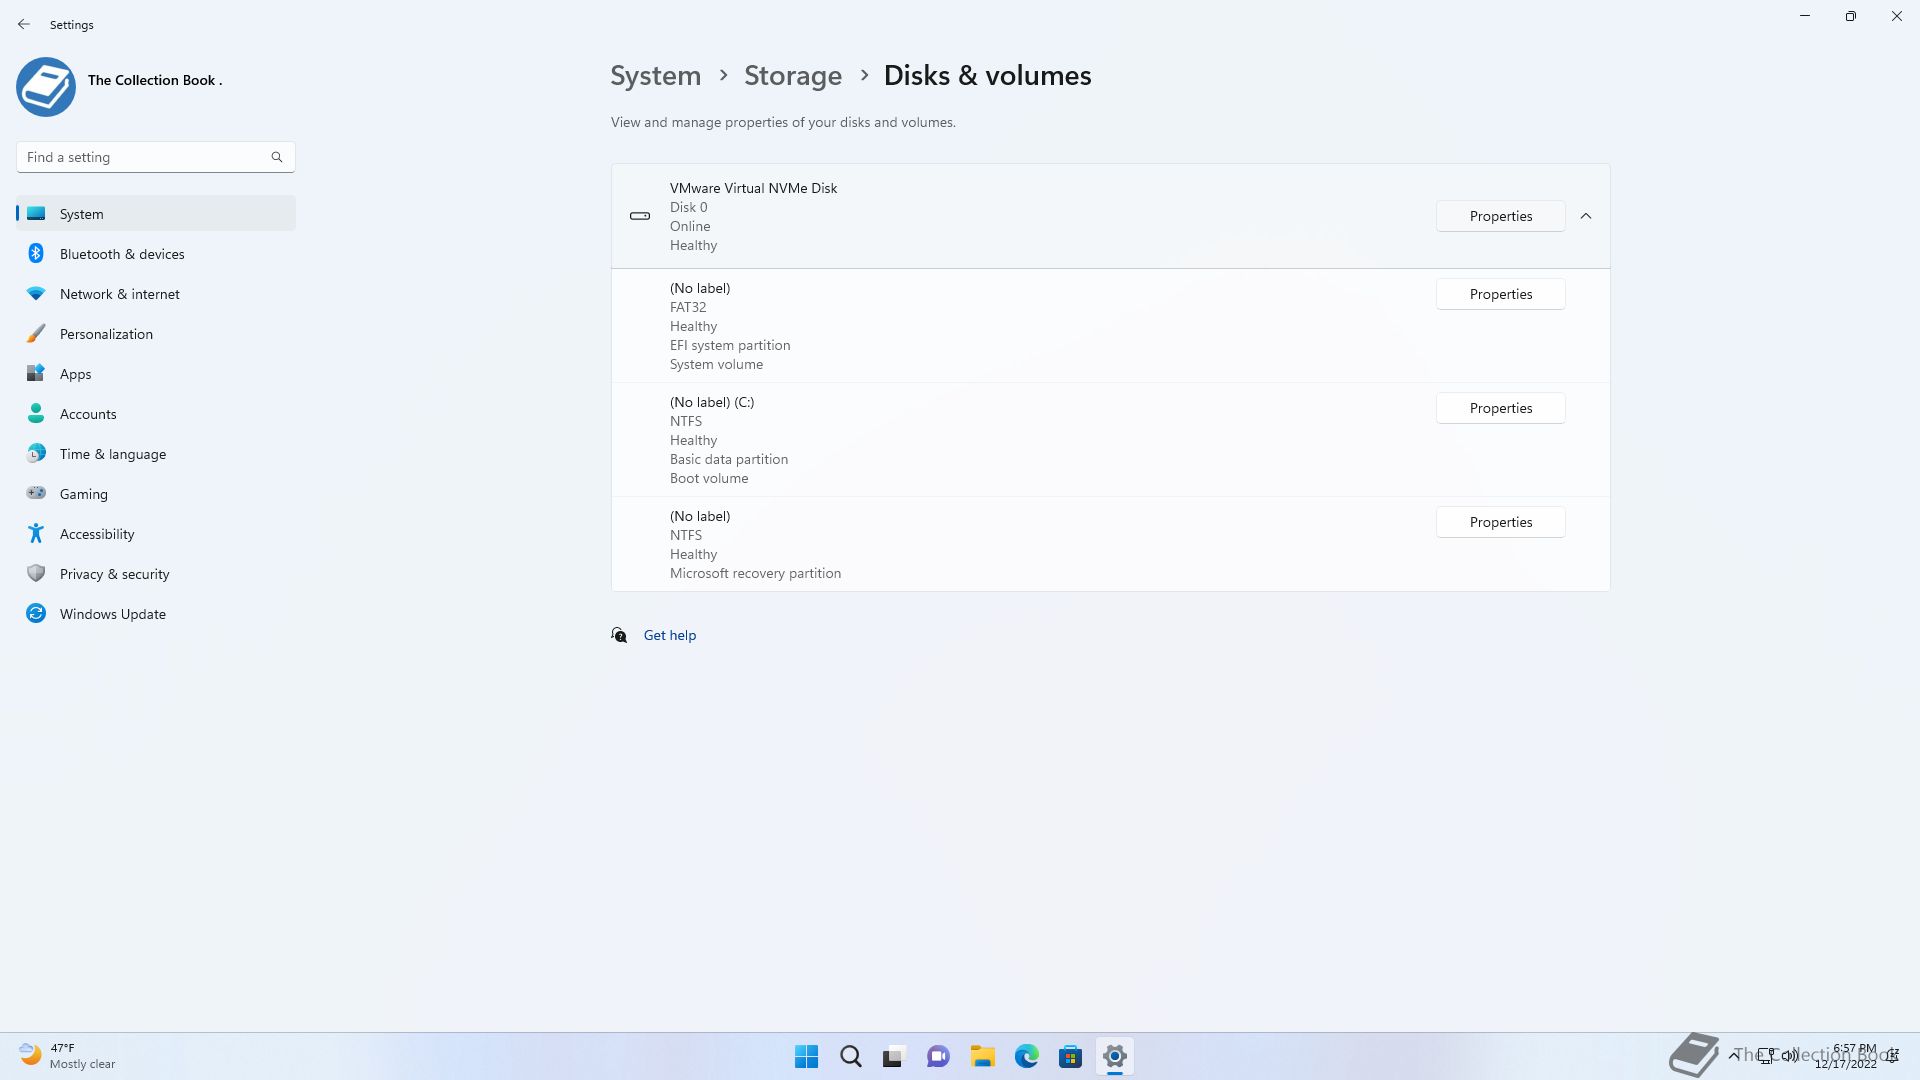Select Personalization in sidebar
The height and width of the screenshot is (1080, 1920).
(156, 333)
